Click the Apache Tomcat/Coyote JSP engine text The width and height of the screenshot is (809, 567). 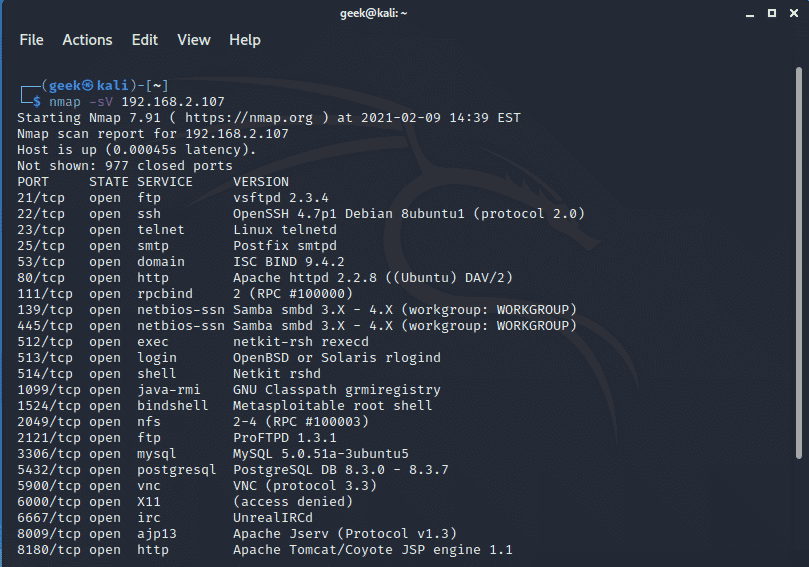pyautogui.click(x=373, y=550)
